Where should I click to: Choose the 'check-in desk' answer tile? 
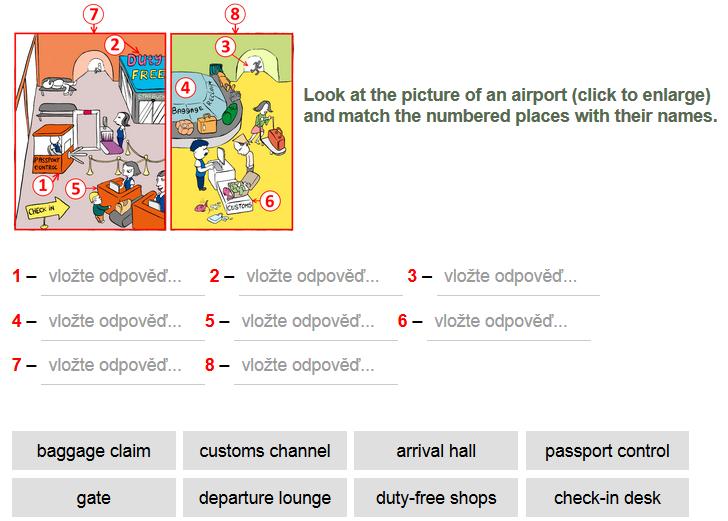(x=607, y=498)
